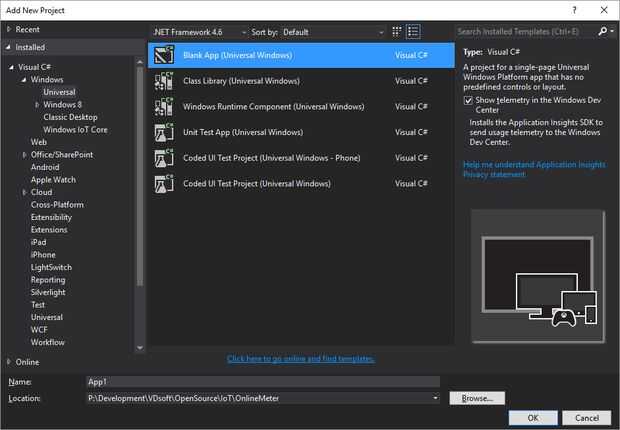Select the Apple Watch tree item

53,180
